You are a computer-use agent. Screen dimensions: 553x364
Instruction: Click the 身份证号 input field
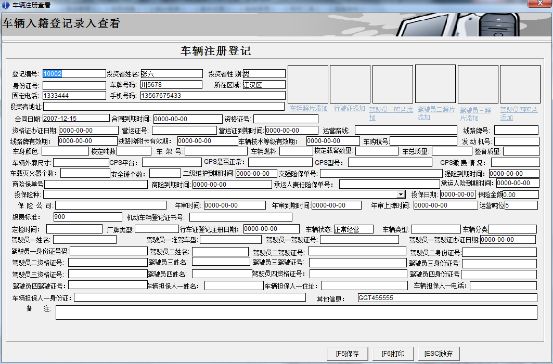pos(74,85)
